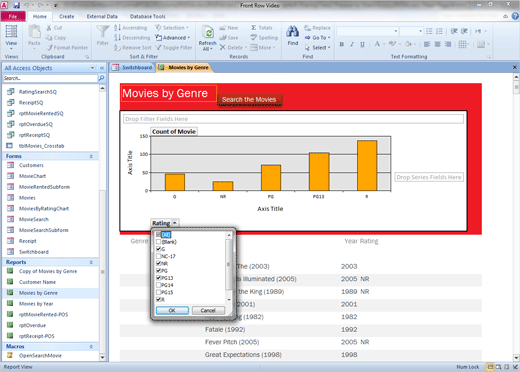Screen dimensions: 520x372
Task: Click Remove Sort
Action: click(133, 48)
